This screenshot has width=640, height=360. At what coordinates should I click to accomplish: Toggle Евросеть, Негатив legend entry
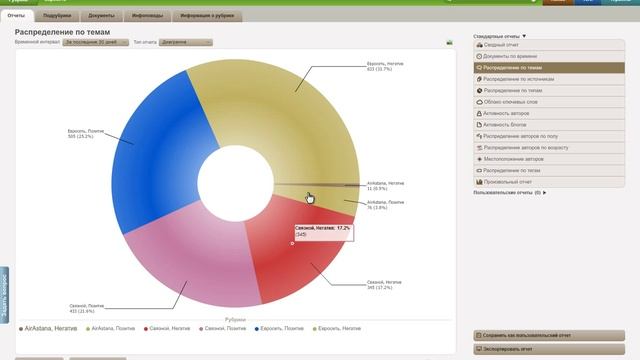(337, 329)
